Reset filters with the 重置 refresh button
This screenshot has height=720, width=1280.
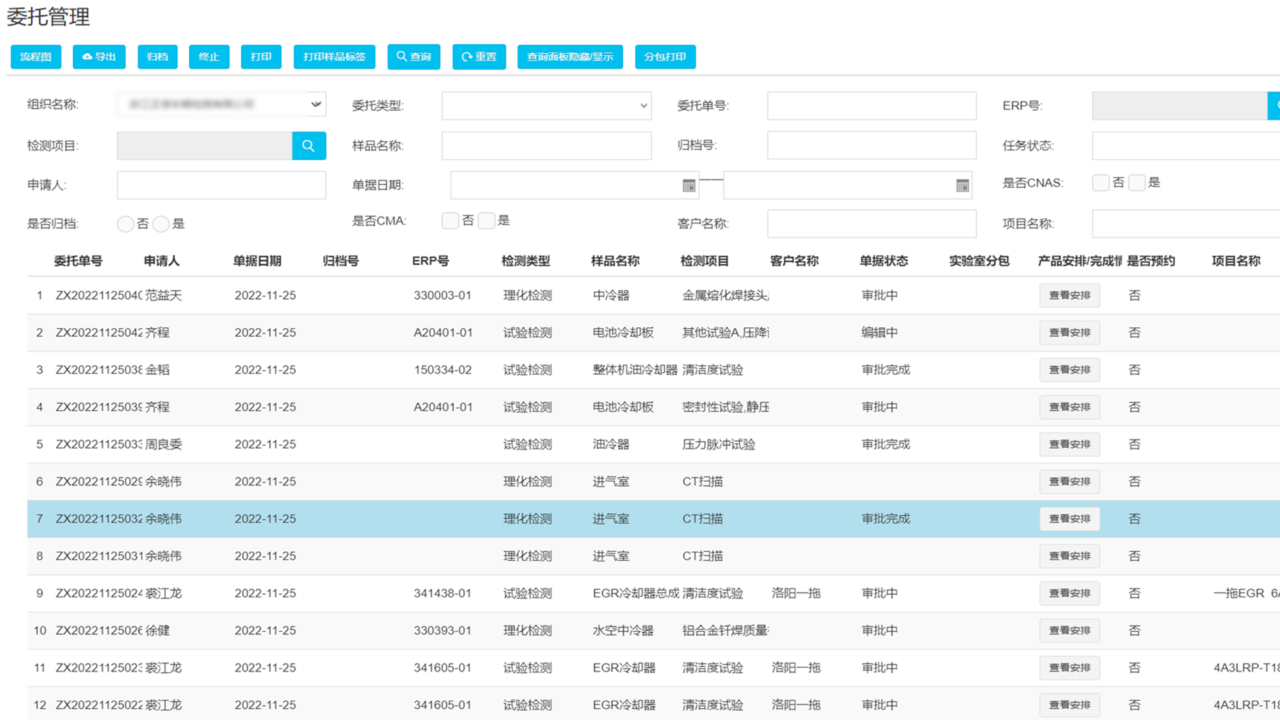pos(479,57)
